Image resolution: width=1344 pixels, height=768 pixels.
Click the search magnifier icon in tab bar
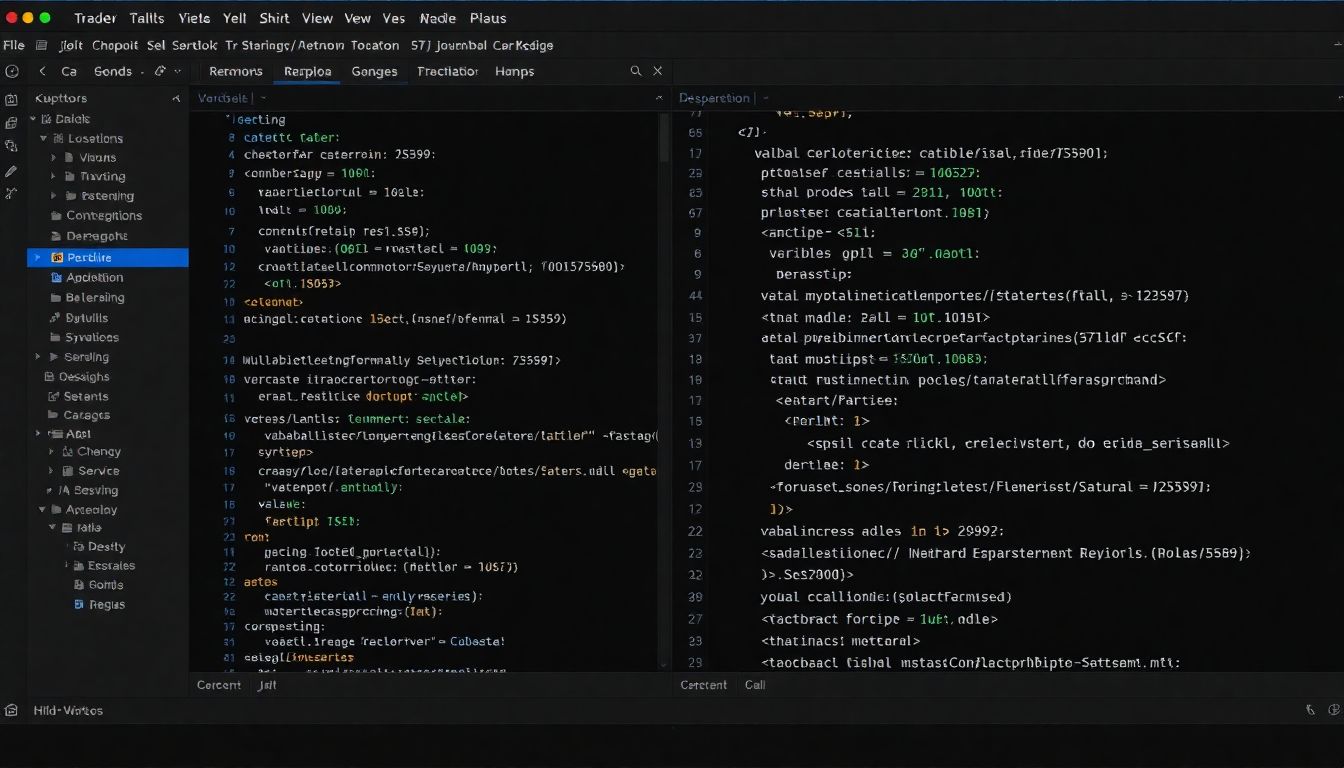[635, 71]
